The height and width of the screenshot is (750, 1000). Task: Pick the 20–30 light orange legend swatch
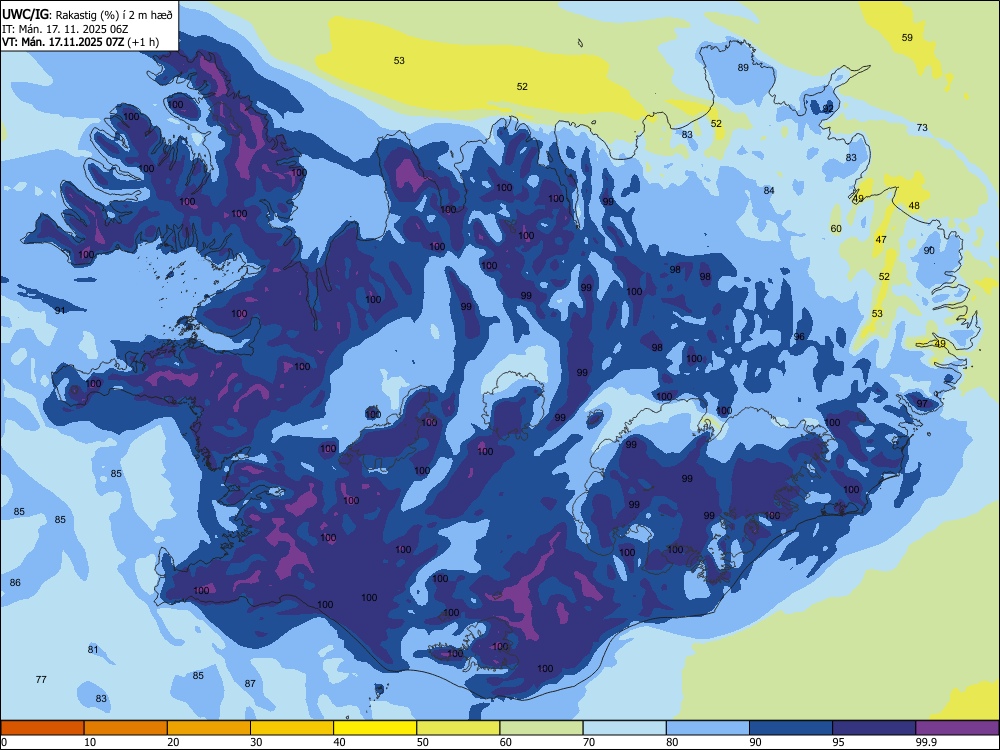tap(209, 728)
